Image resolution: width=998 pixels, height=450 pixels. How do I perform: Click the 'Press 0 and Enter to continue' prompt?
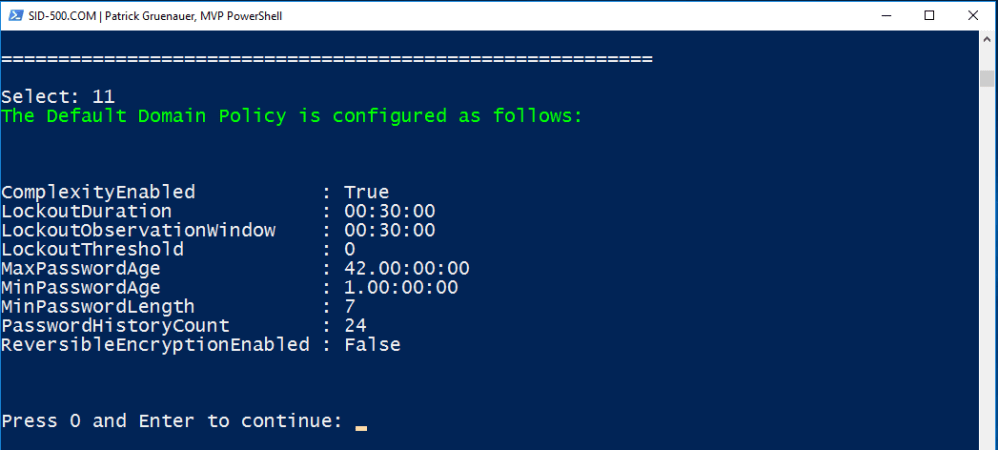click(x=172, y=421)
